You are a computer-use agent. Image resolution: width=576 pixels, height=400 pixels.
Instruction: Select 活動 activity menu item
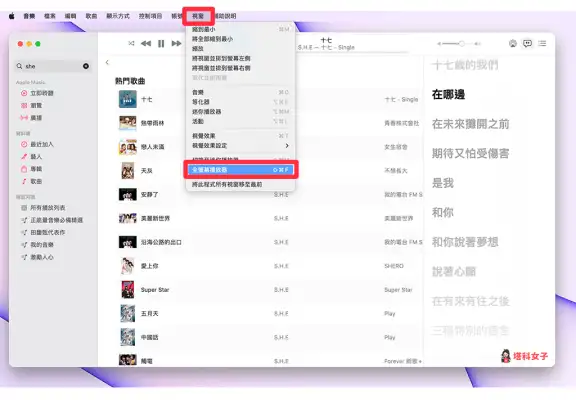tap(240, 121)
